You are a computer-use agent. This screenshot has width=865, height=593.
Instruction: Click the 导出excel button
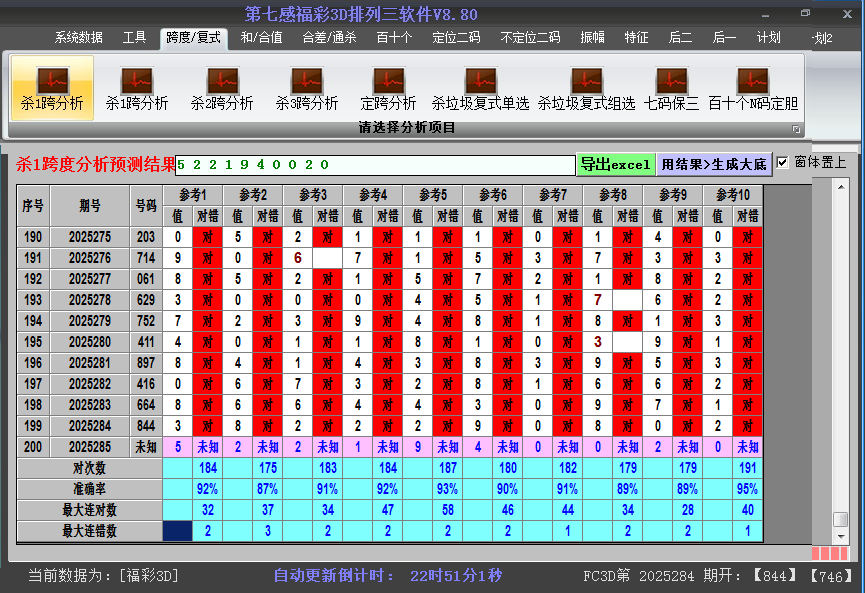click(615, 165)
